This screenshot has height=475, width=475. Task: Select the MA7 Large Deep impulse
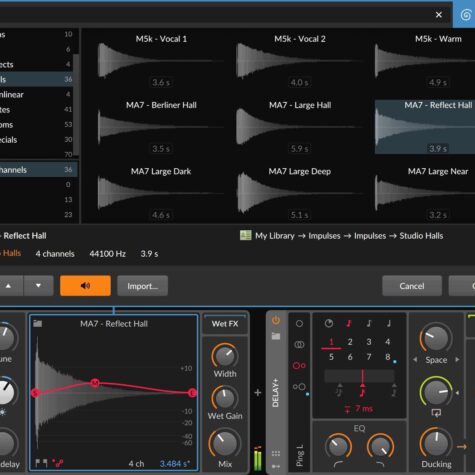click(299, 193)
